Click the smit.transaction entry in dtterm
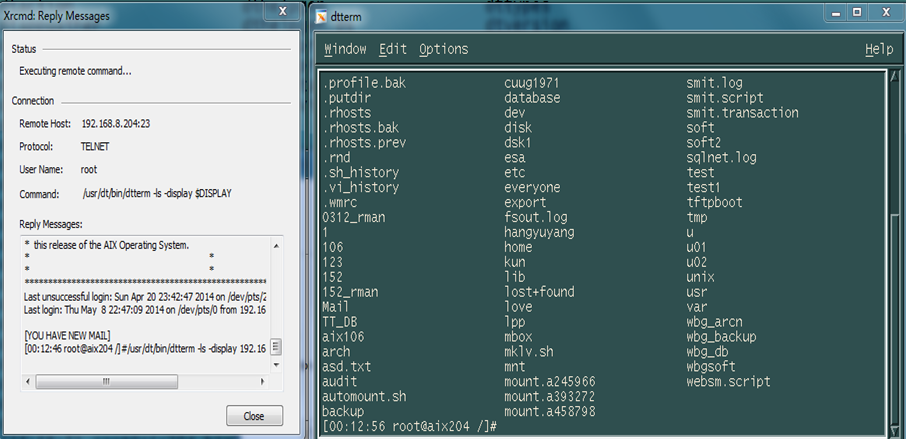Image resolution: width=906 pixels, height=439 pixels. [x=742, y=113]
